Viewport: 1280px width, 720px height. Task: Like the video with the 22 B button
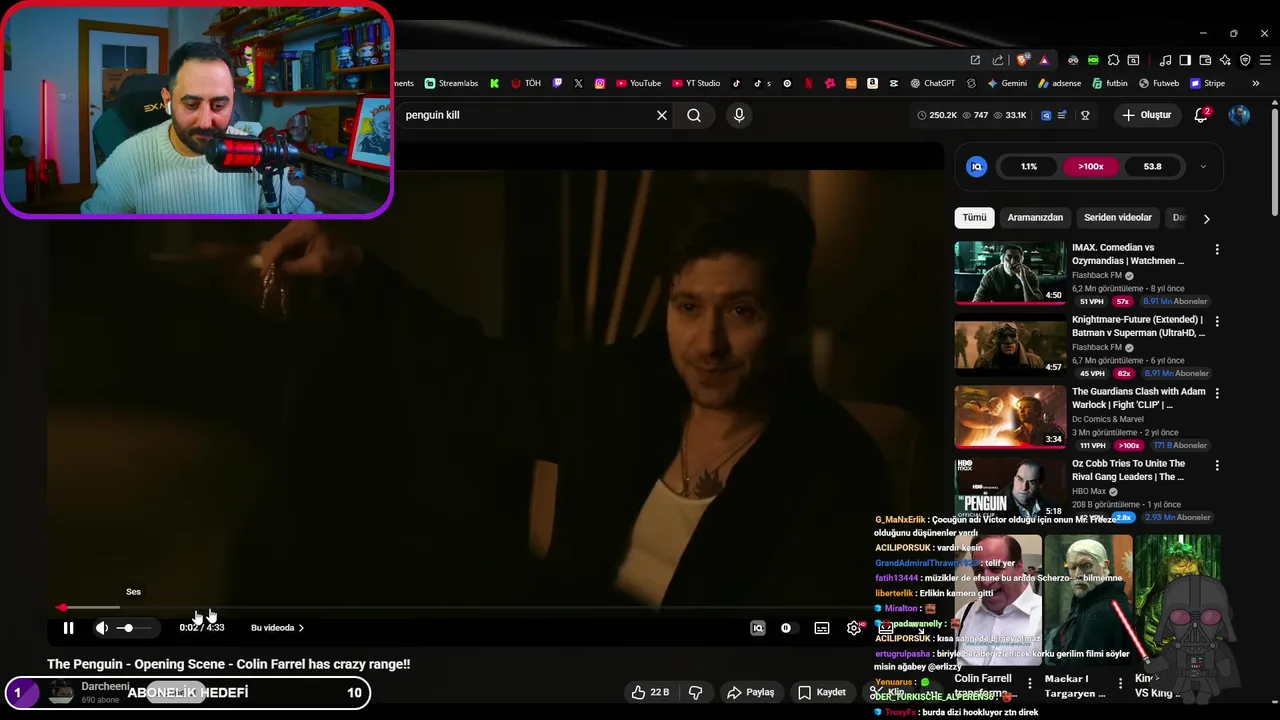coord(650,692)
